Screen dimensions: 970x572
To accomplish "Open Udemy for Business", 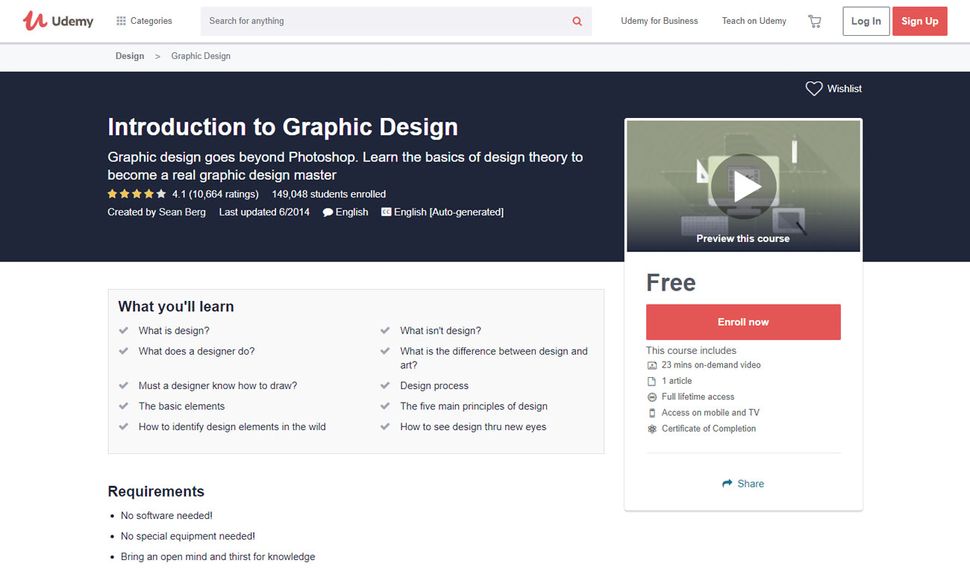I will tap(659, 21).
